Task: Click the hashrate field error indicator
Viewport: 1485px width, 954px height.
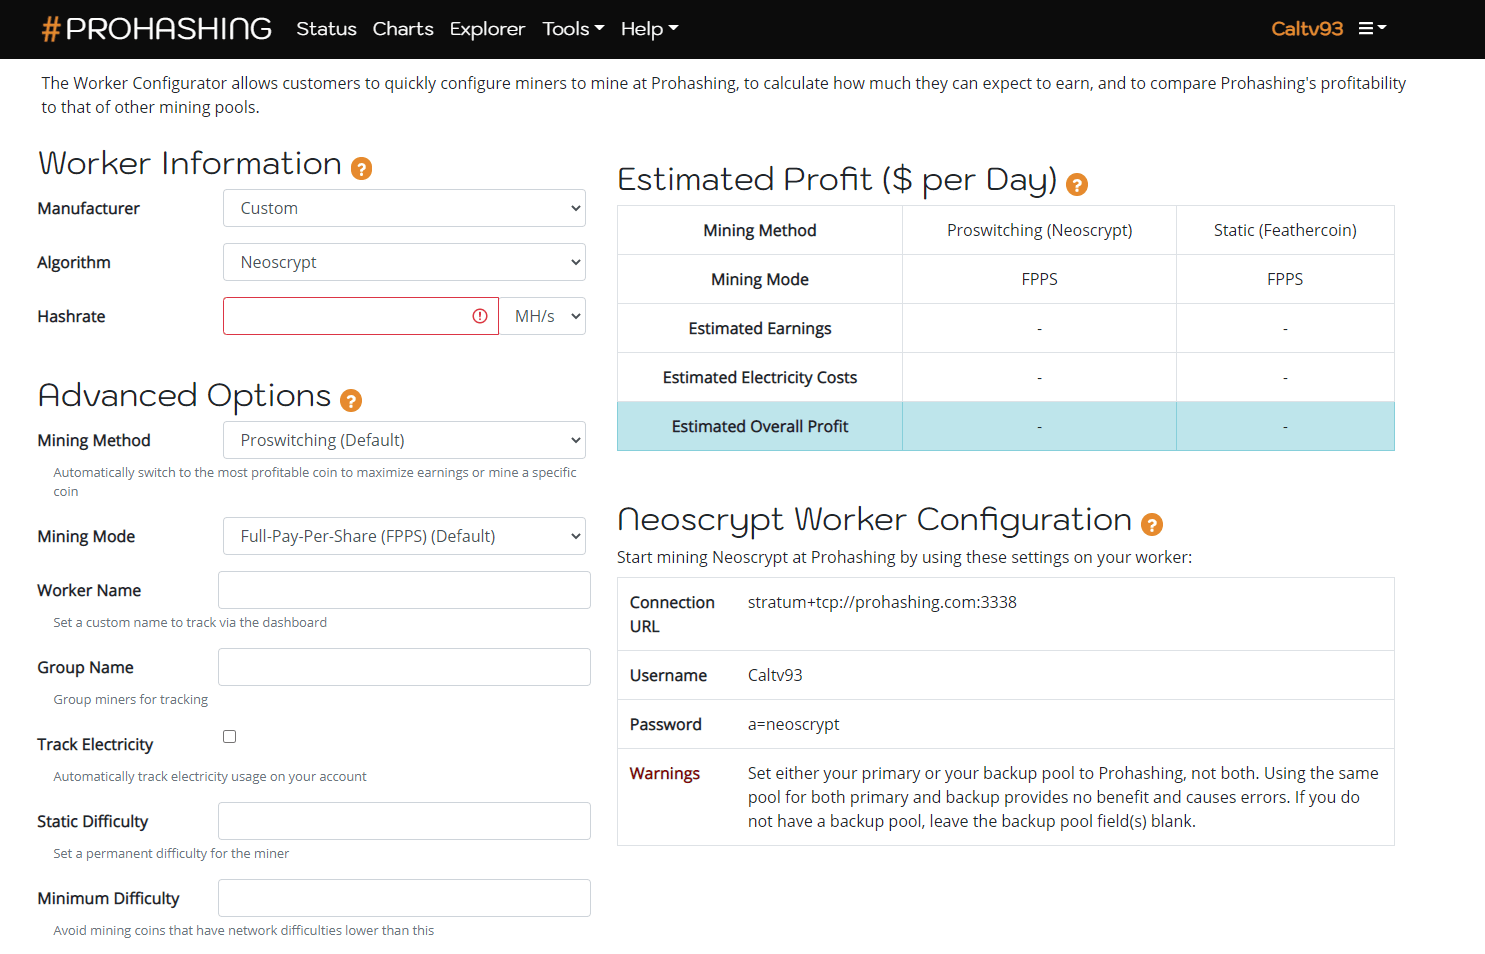Action: coord(480,316)
